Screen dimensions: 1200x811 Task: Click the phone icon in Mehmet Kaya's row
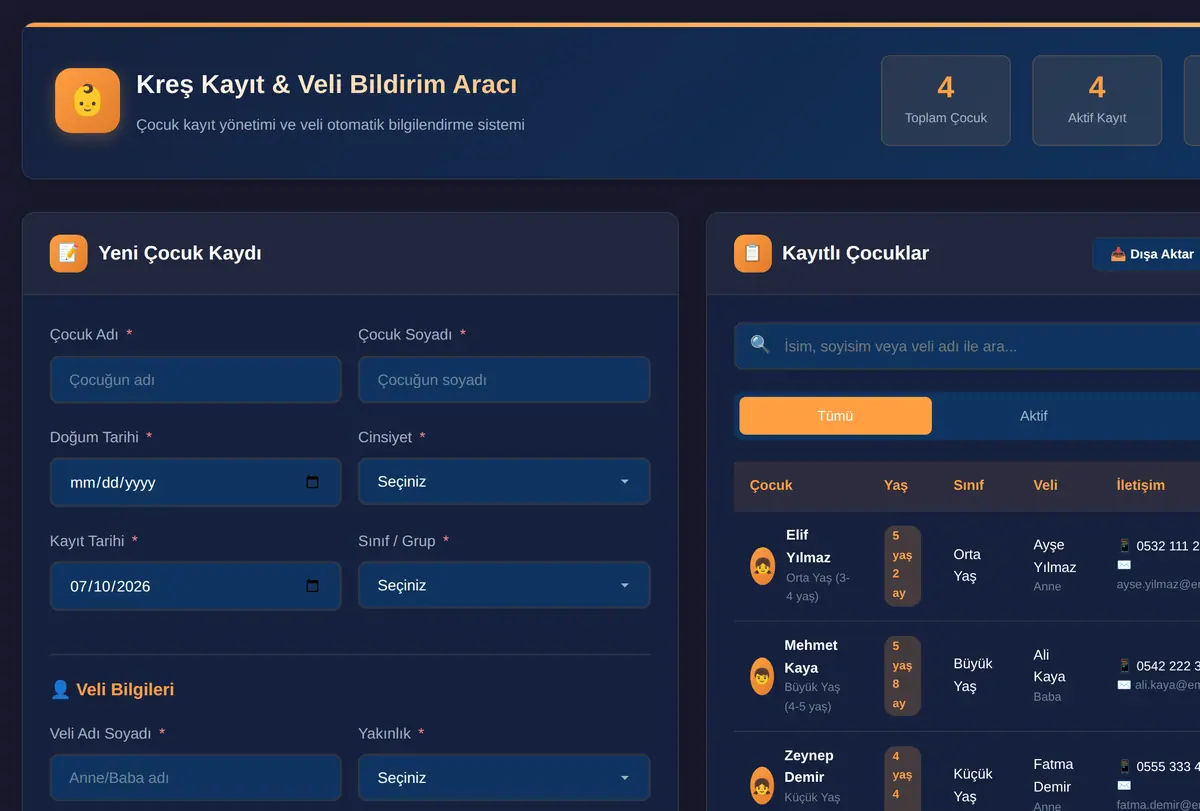(1124, 666)
